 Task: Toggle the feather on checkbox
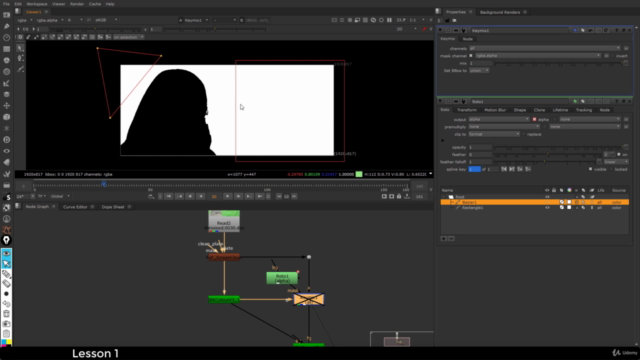(619, 154)
